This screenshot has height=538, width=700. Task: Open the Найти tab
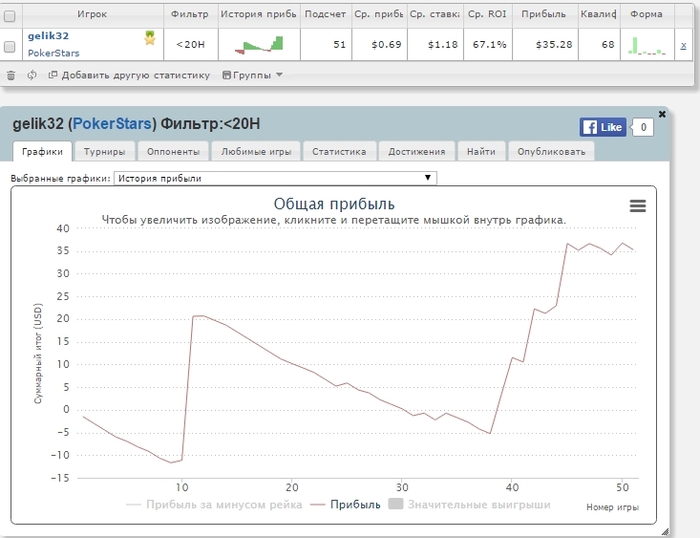[x=481, y=152]
